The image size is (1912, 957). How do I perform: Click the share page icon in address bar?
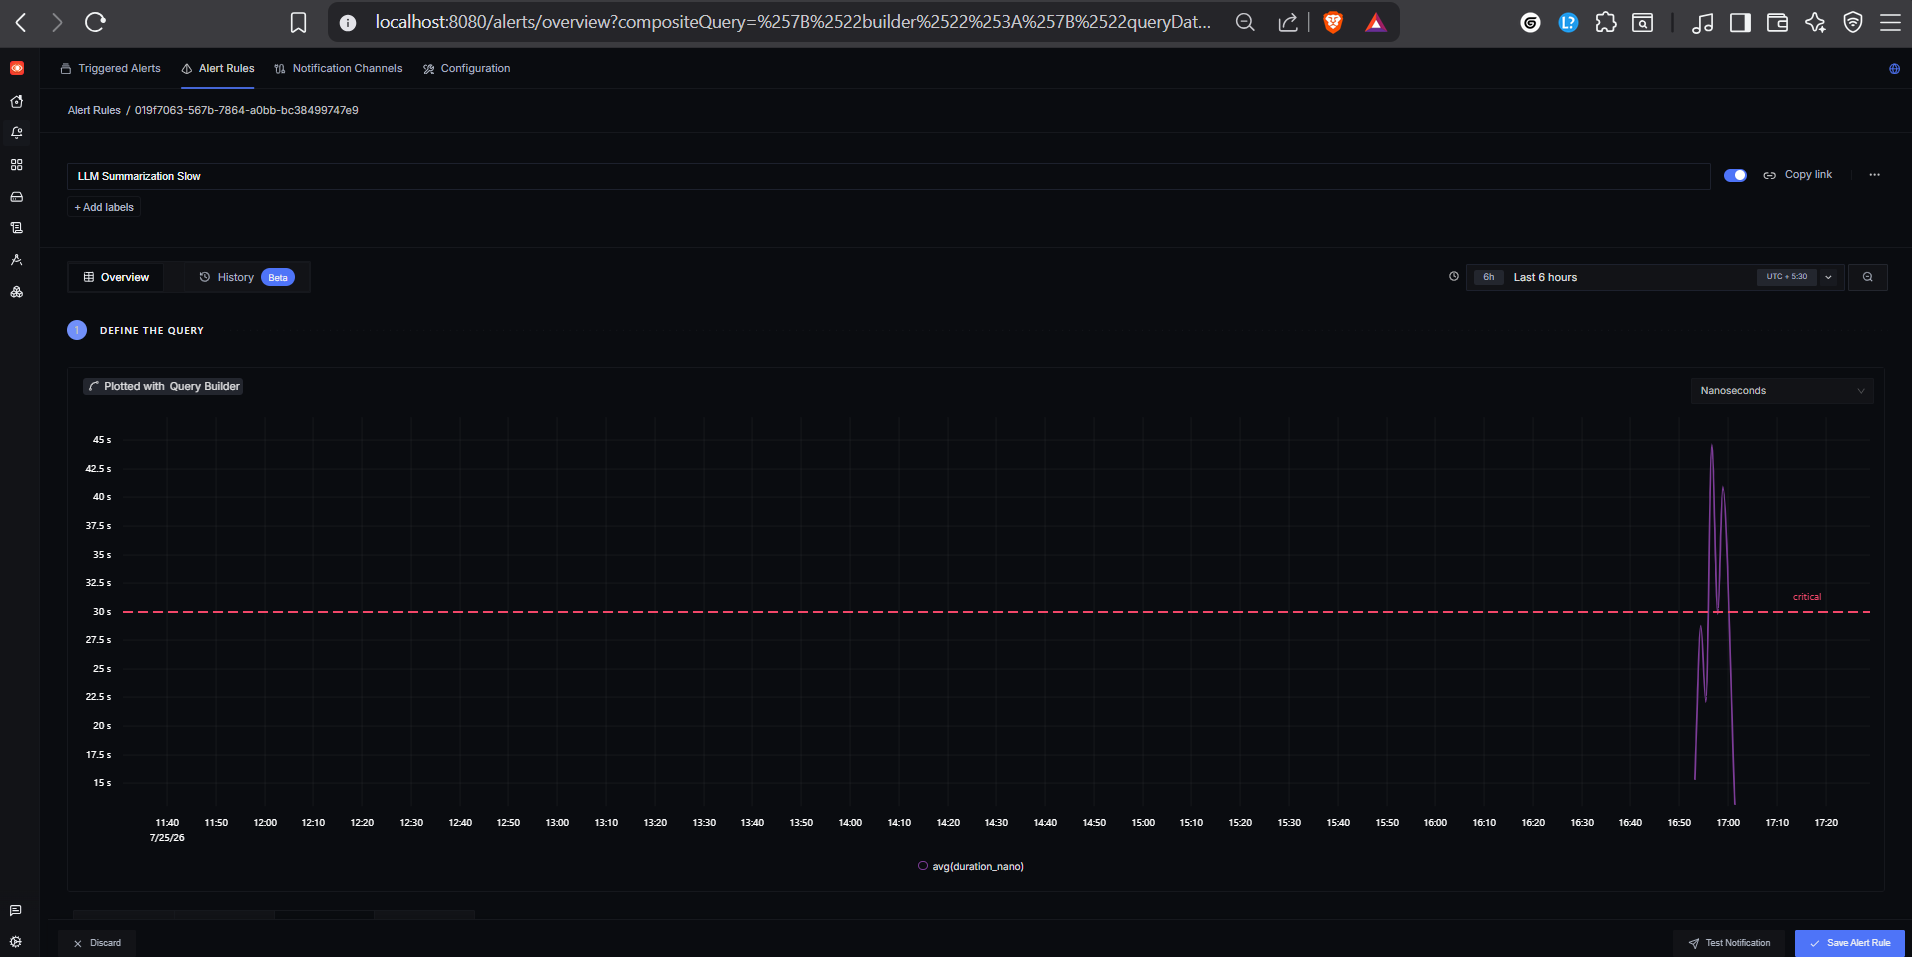pos(1288,22)
